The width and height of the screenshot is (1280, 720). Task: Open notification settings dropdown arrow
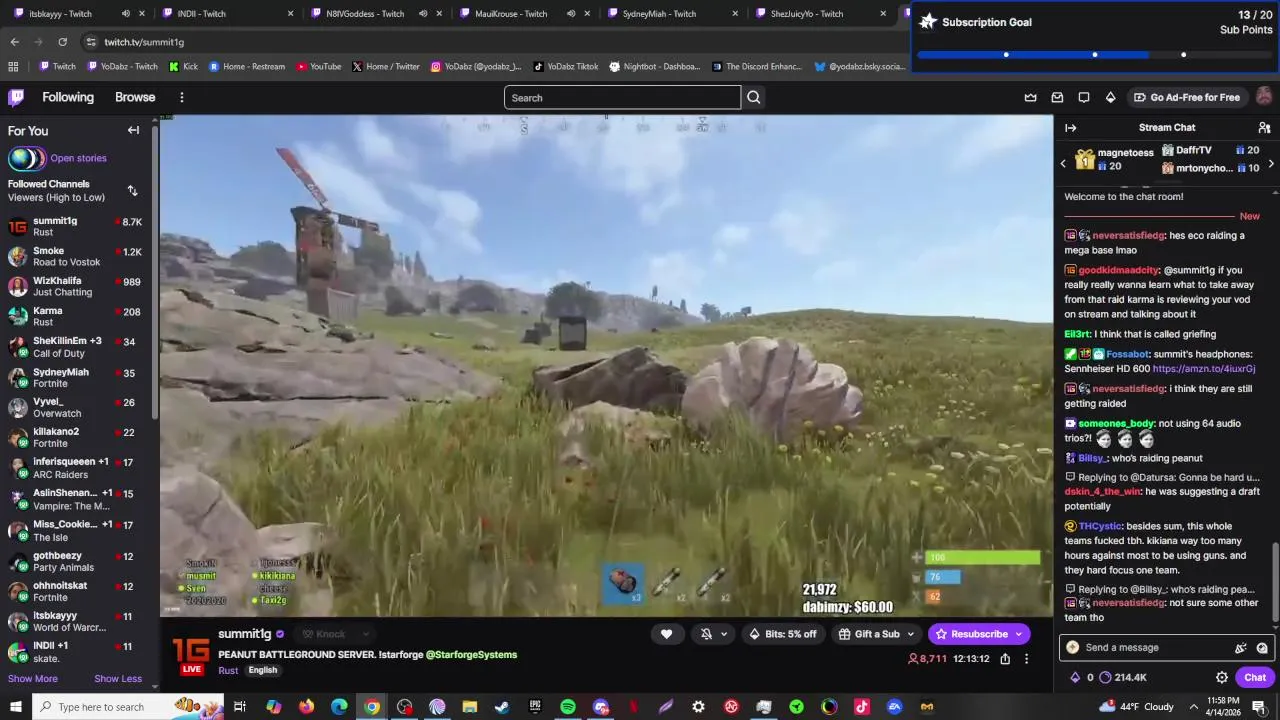point(724,634)
